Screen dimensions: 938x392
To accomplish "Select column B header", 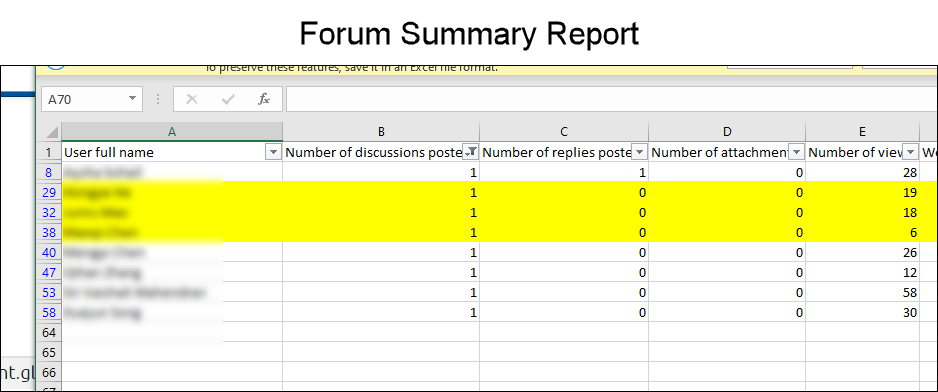I will [381, 132].
